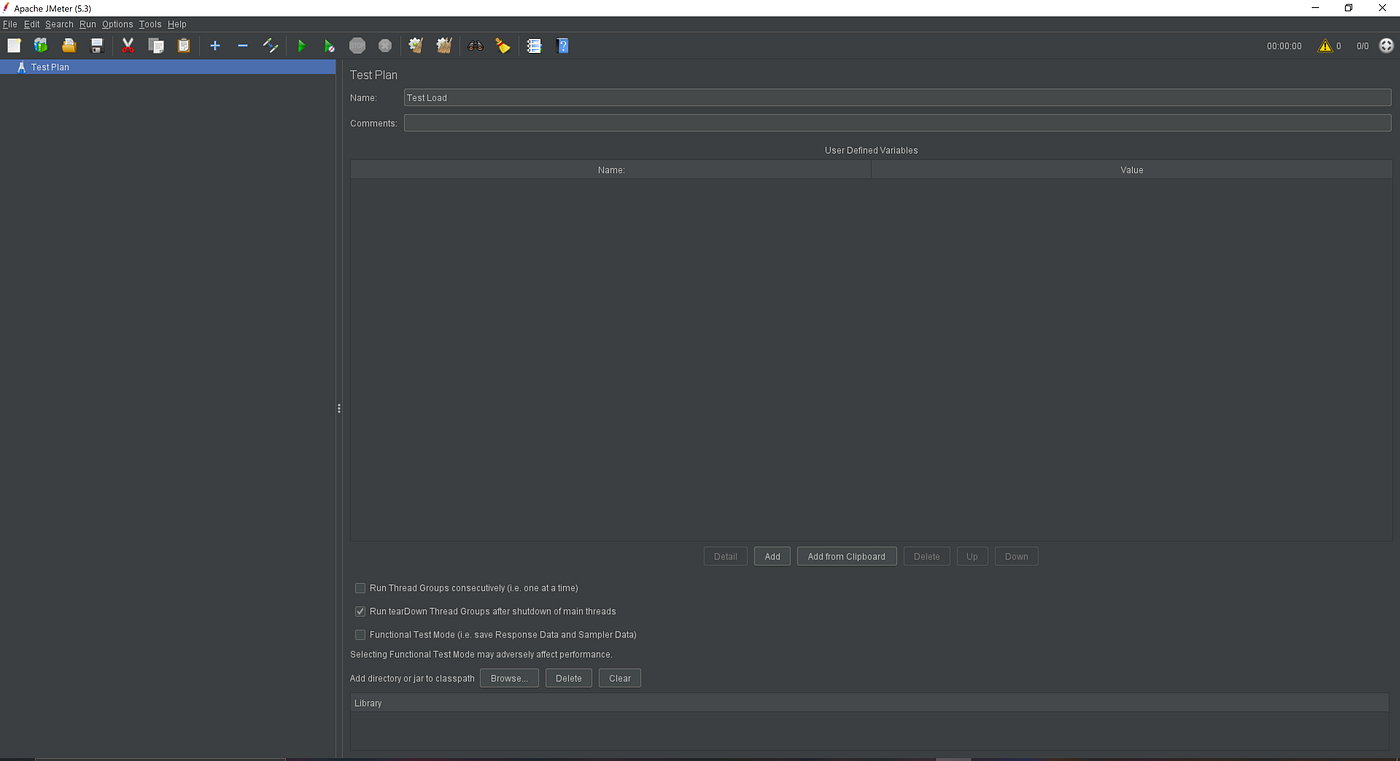
Task: Click the User Defined Variables label
Action: 871,150
